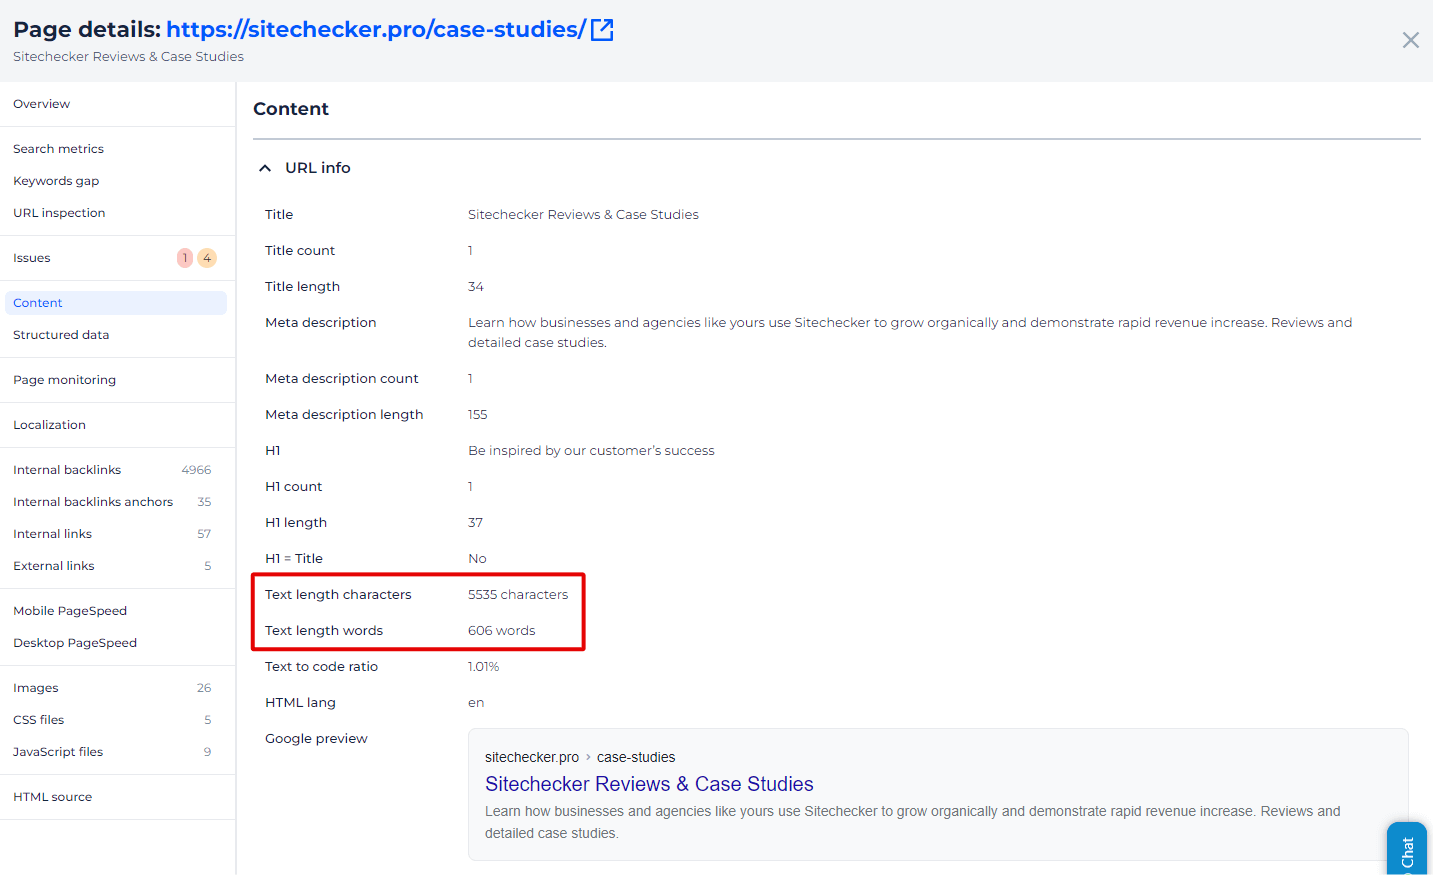Open URL inspection
The height and width of the screenshot is (875, 1433).
[x=59, y=213]
